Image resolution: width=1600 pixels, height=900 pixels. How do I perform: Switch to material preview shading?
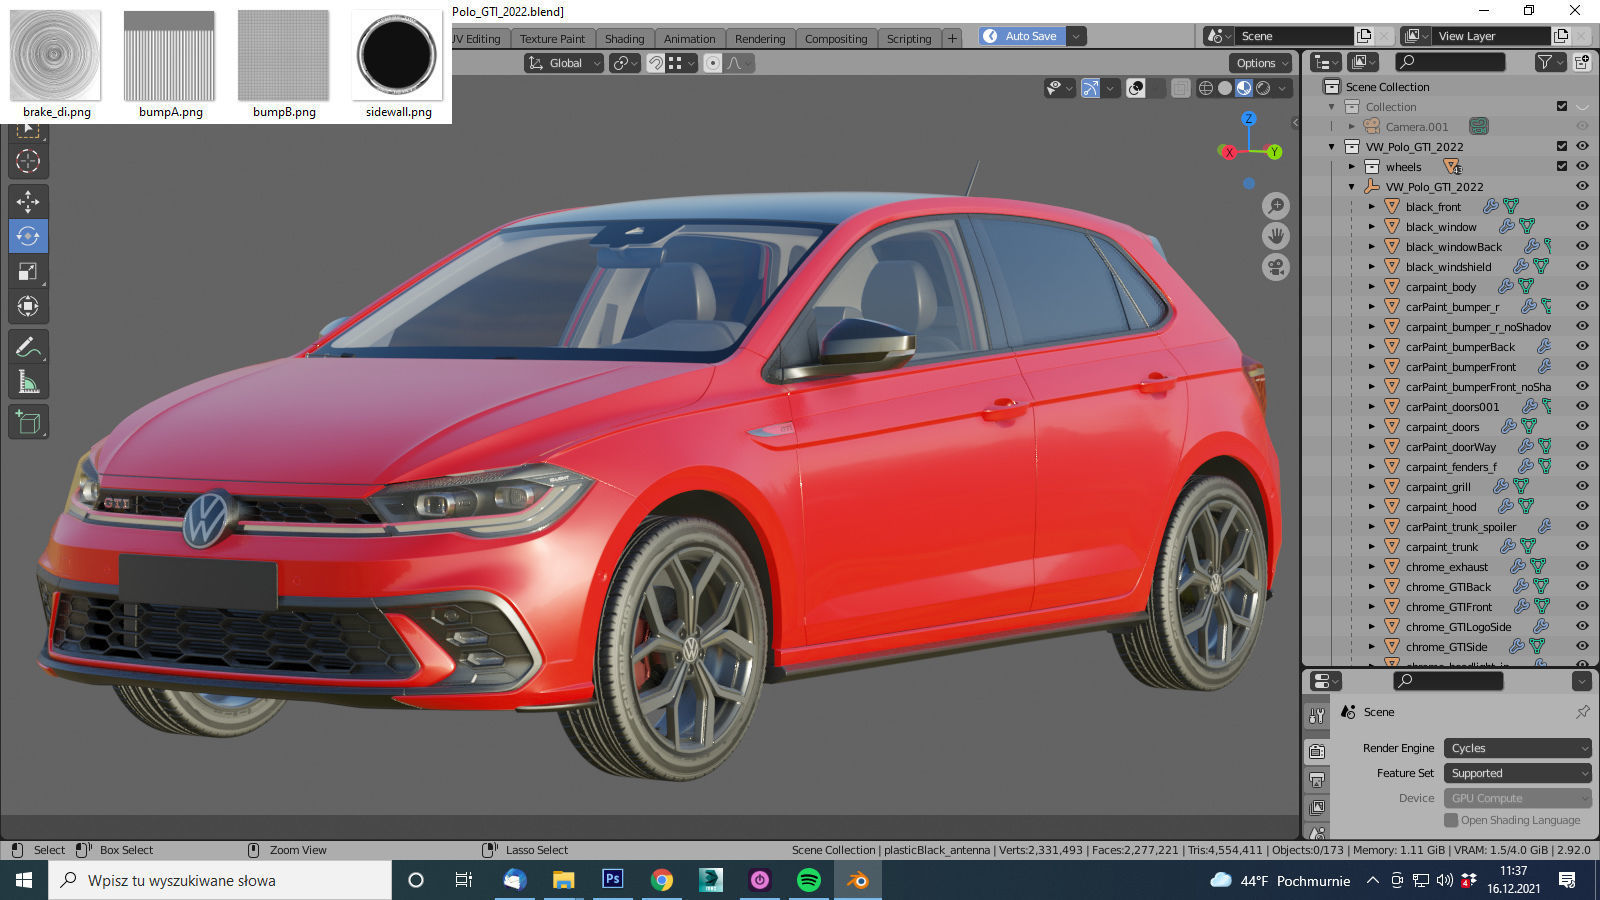(1244, 88)
